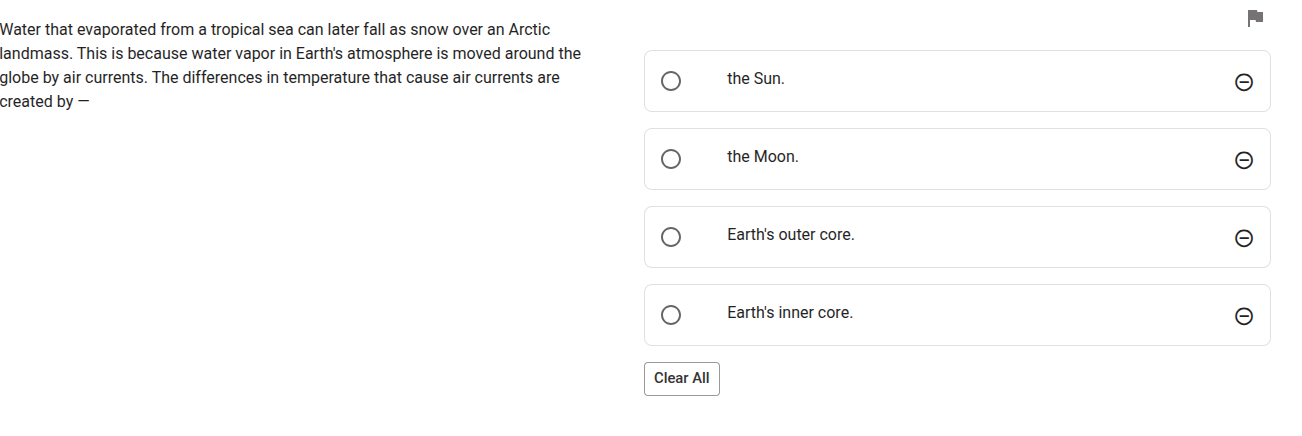Strike out the answer 'the Moon.'
1302x436 pixels.
1244,160
